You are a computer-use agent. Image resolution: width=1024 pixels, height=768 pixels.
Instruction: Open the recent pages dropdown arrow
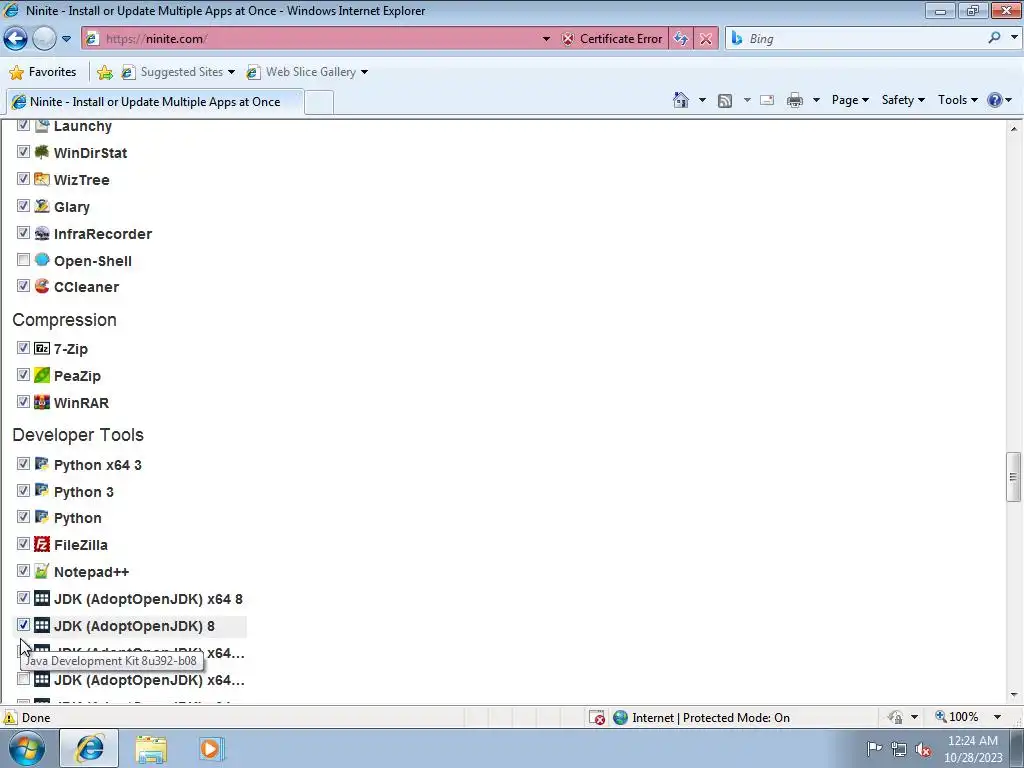pyautogui.click(x=66, y=39)
